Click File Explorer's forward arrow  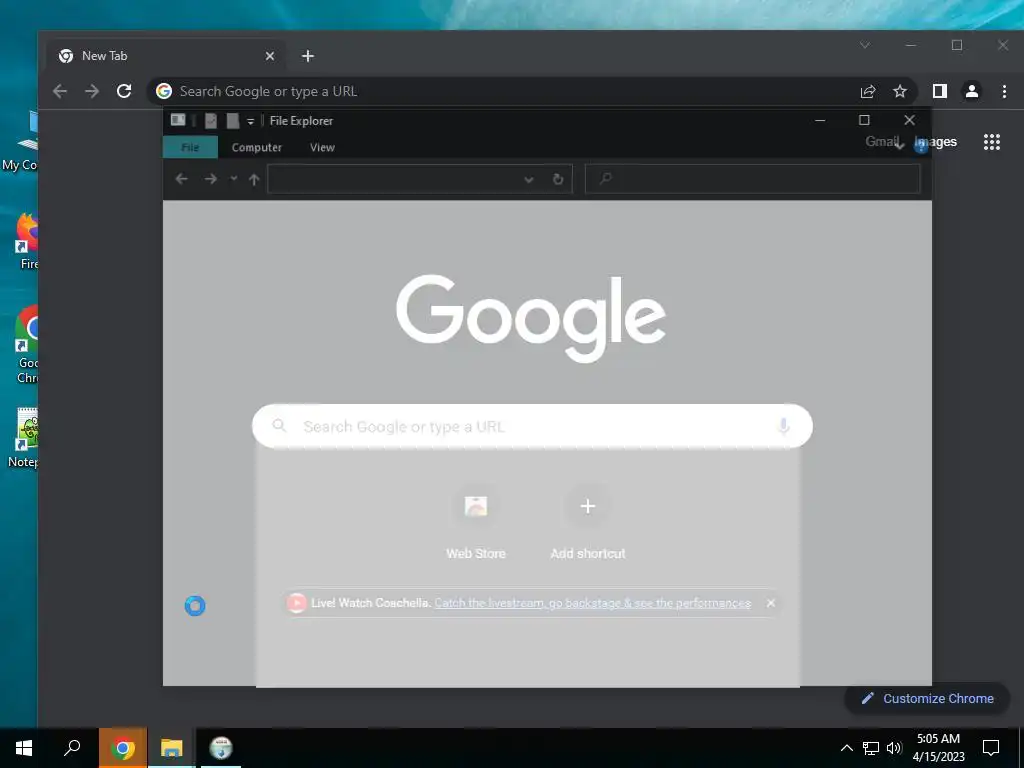(x=210, y=179)
